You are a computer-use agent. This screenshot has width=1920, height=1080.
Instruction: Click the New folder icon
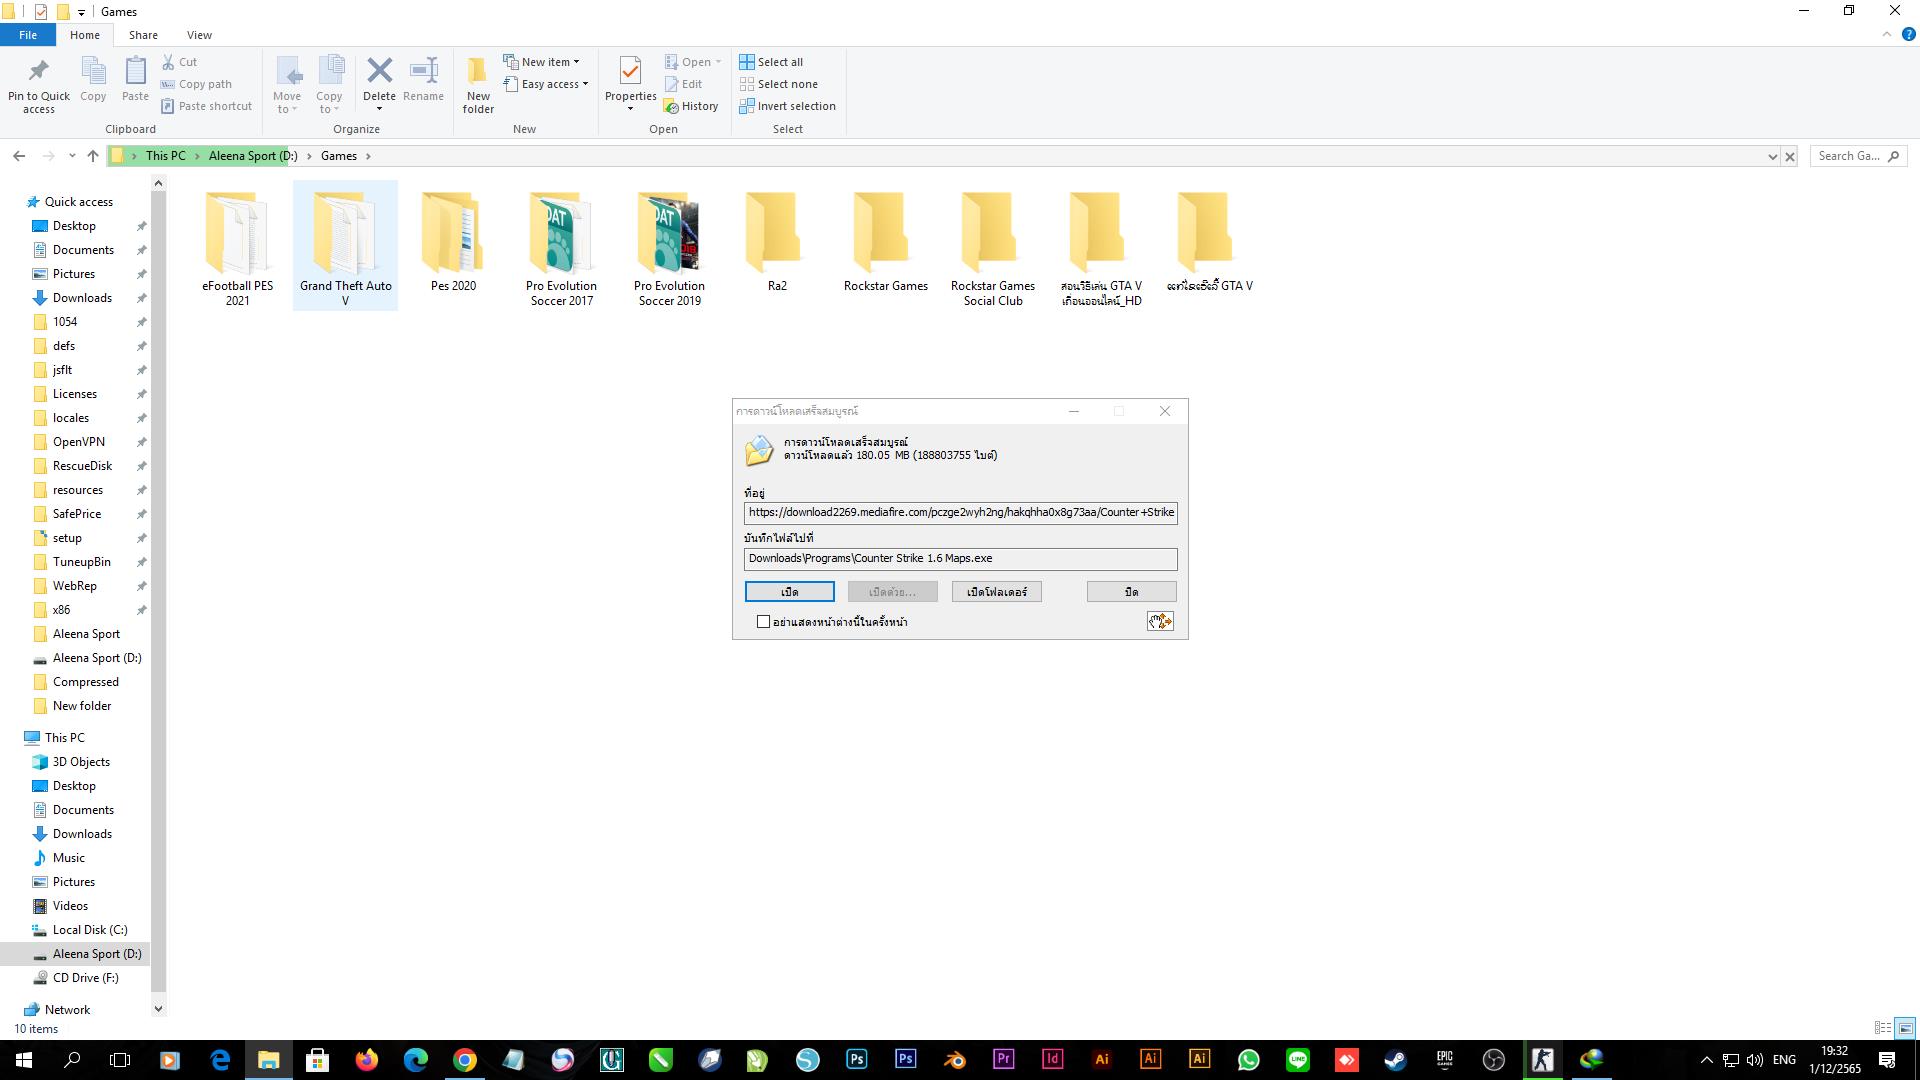point(477,72)
